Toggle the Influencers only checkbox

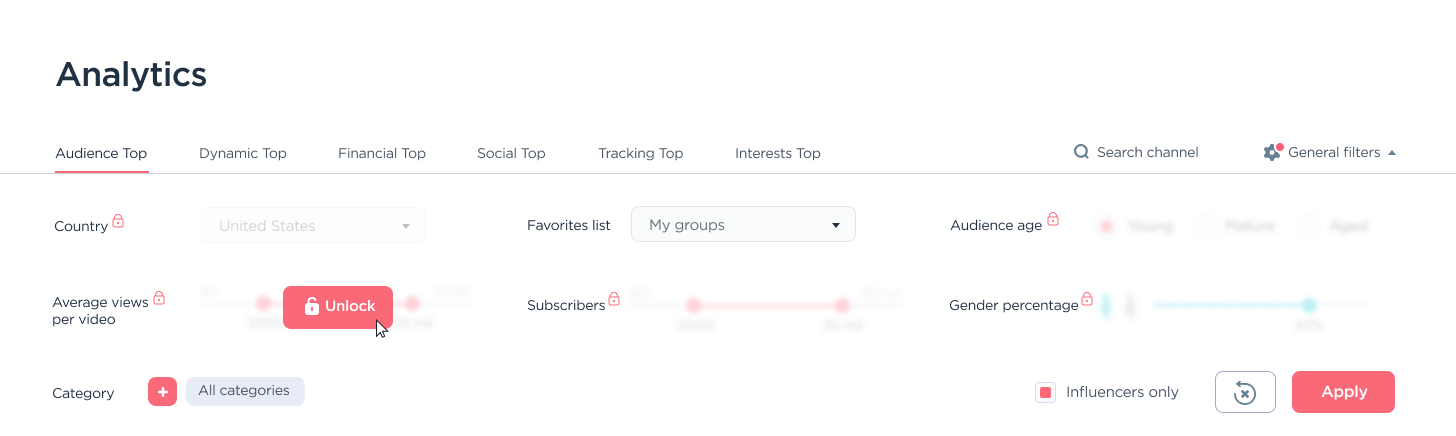click(x=1045, y=392)
